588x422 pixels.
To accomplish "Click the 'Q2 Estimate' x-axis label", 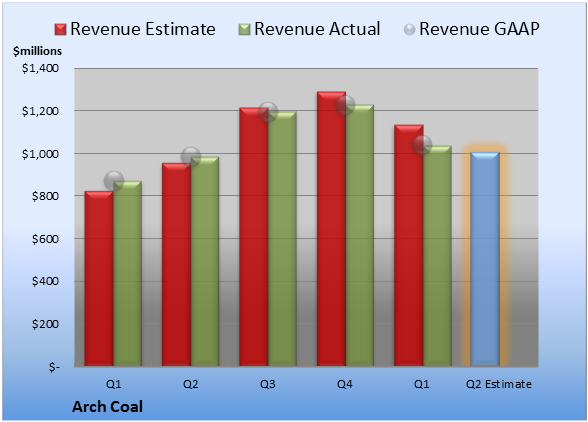I will [499, 384].
